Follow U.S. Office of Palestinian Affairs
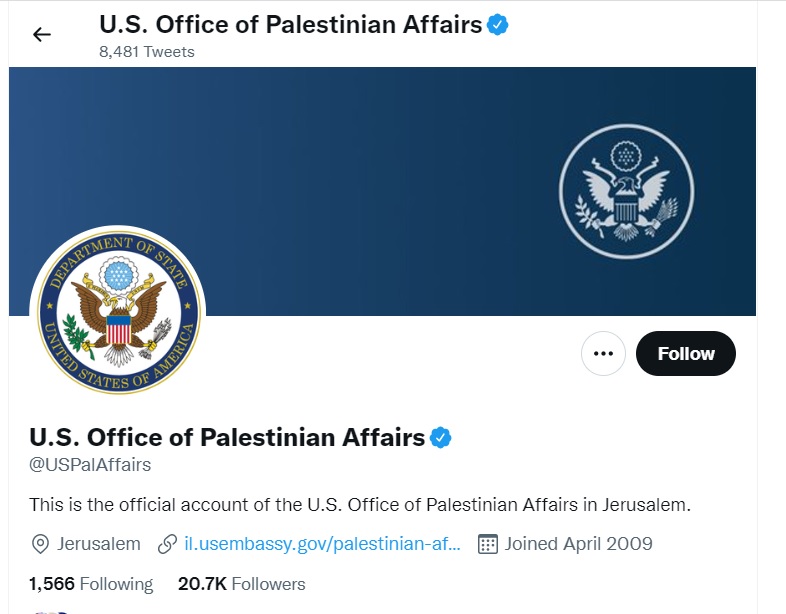 (x=685, y=353)
